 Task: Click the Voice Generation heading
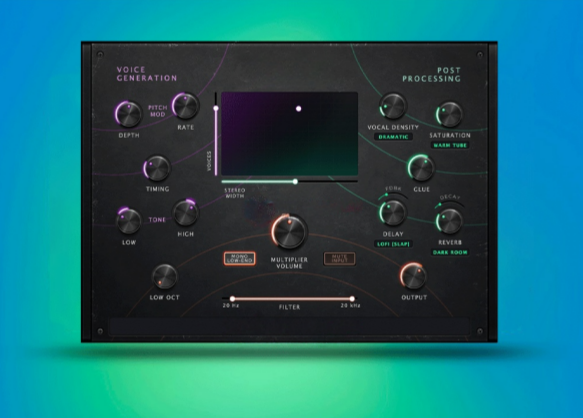click(x=147, y=74)
